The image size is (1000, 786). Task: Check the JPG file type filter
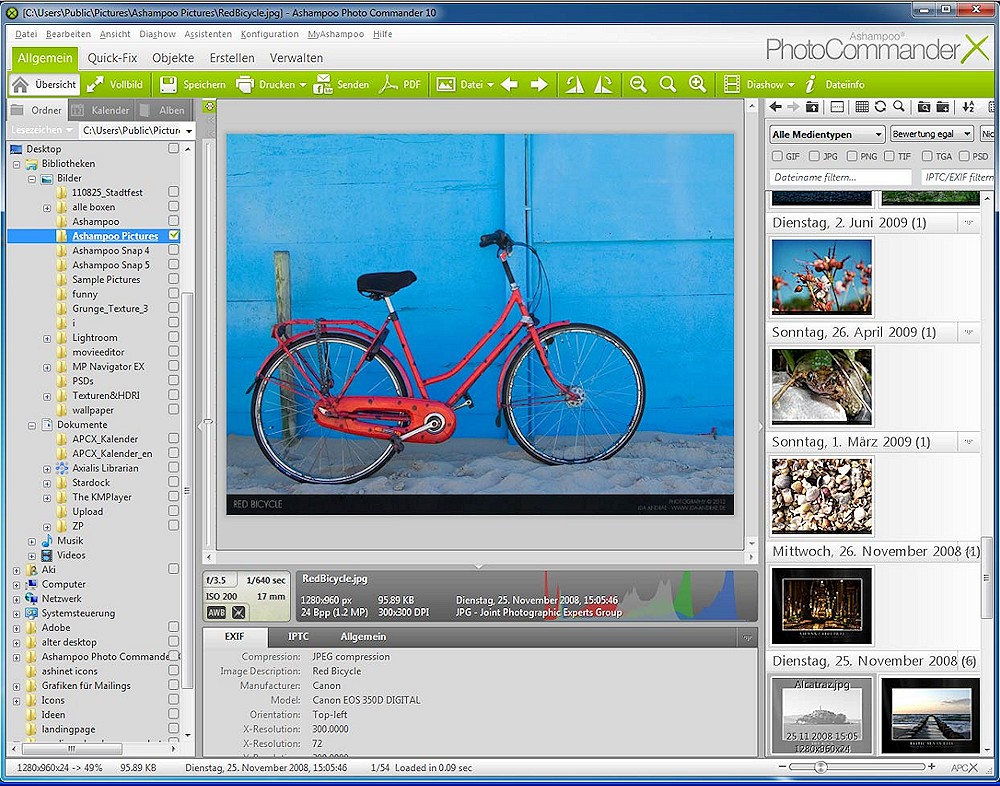coord(815,156)
